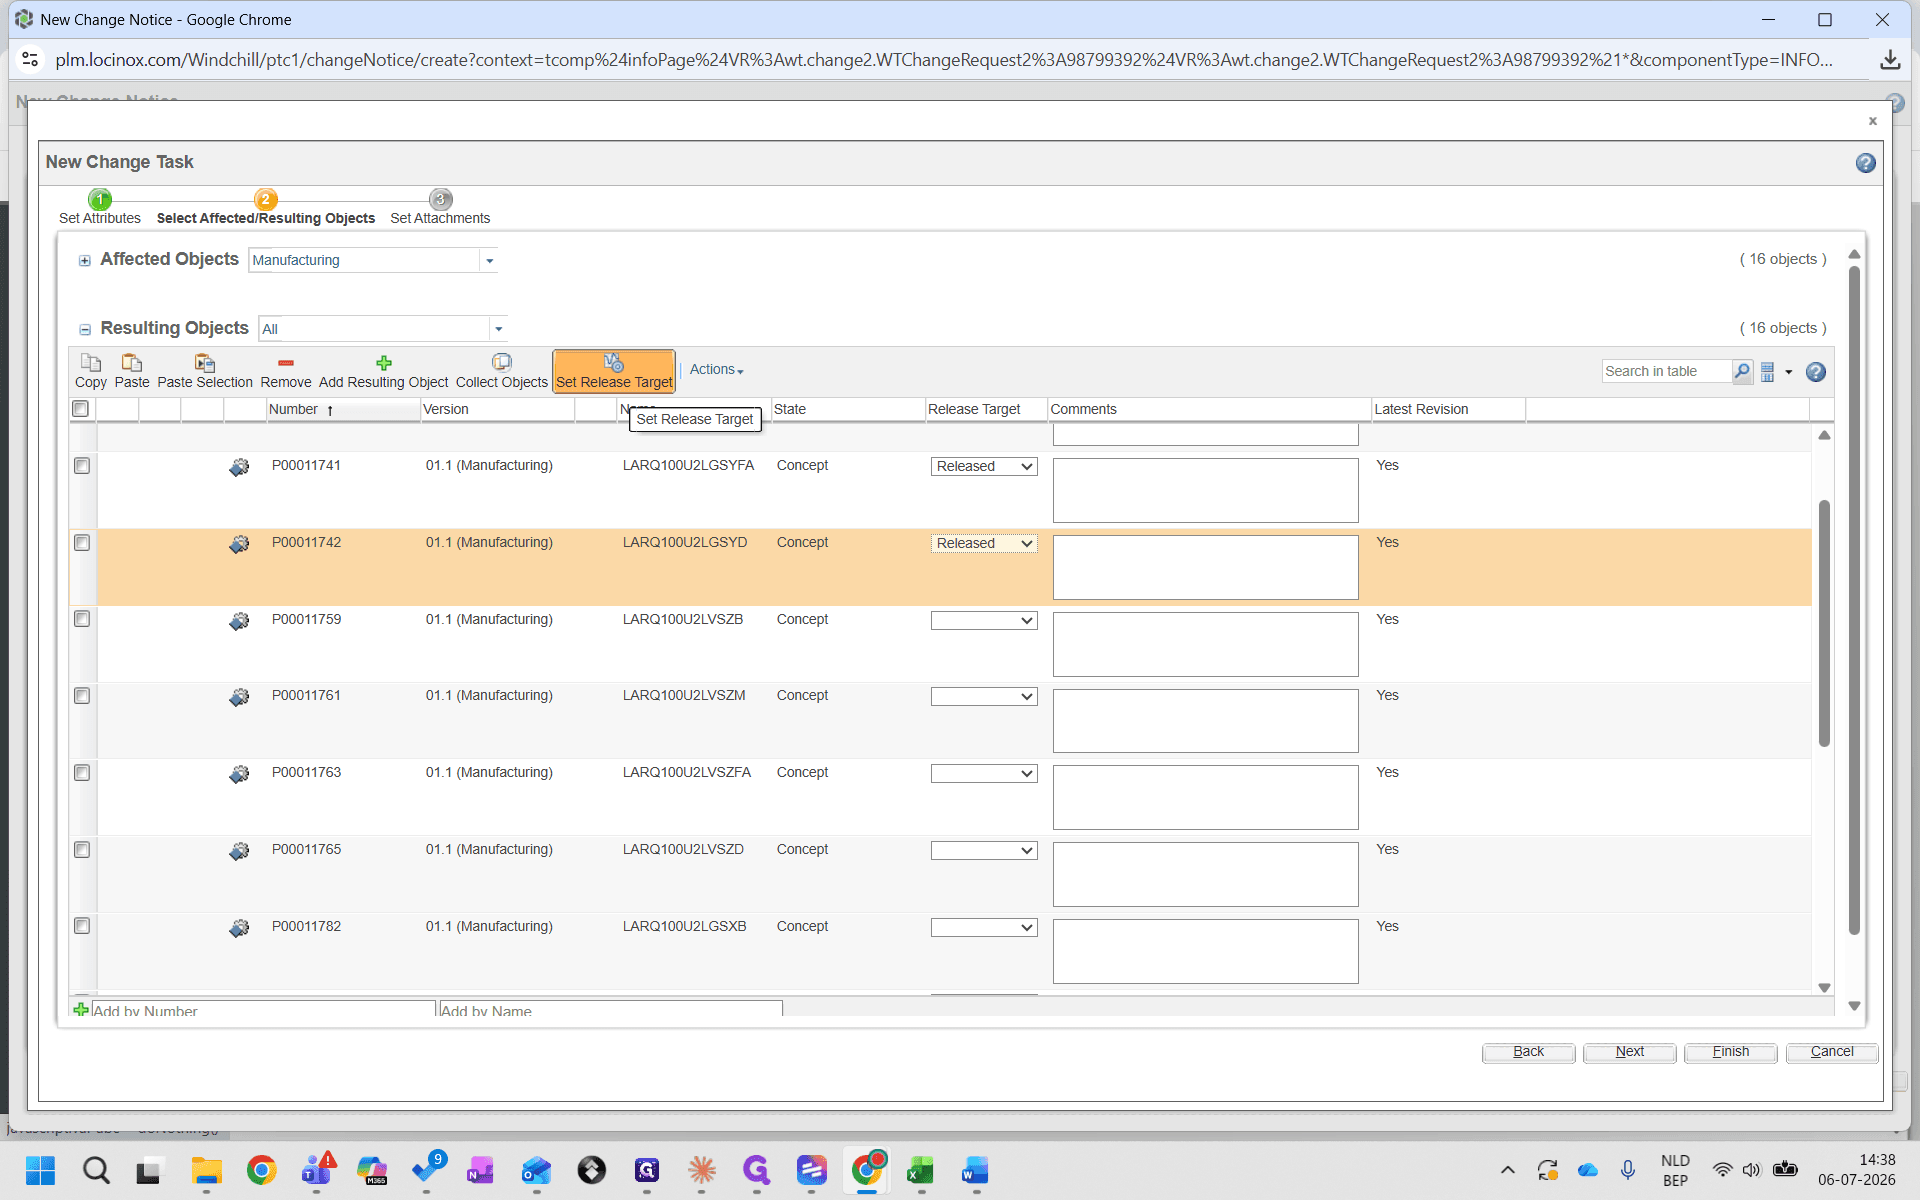Image resolution: width=1920 pixels, height=1200 pixels.
Task: Click the table's vertical scrollbar thumb
Action: pos(1824,622)
